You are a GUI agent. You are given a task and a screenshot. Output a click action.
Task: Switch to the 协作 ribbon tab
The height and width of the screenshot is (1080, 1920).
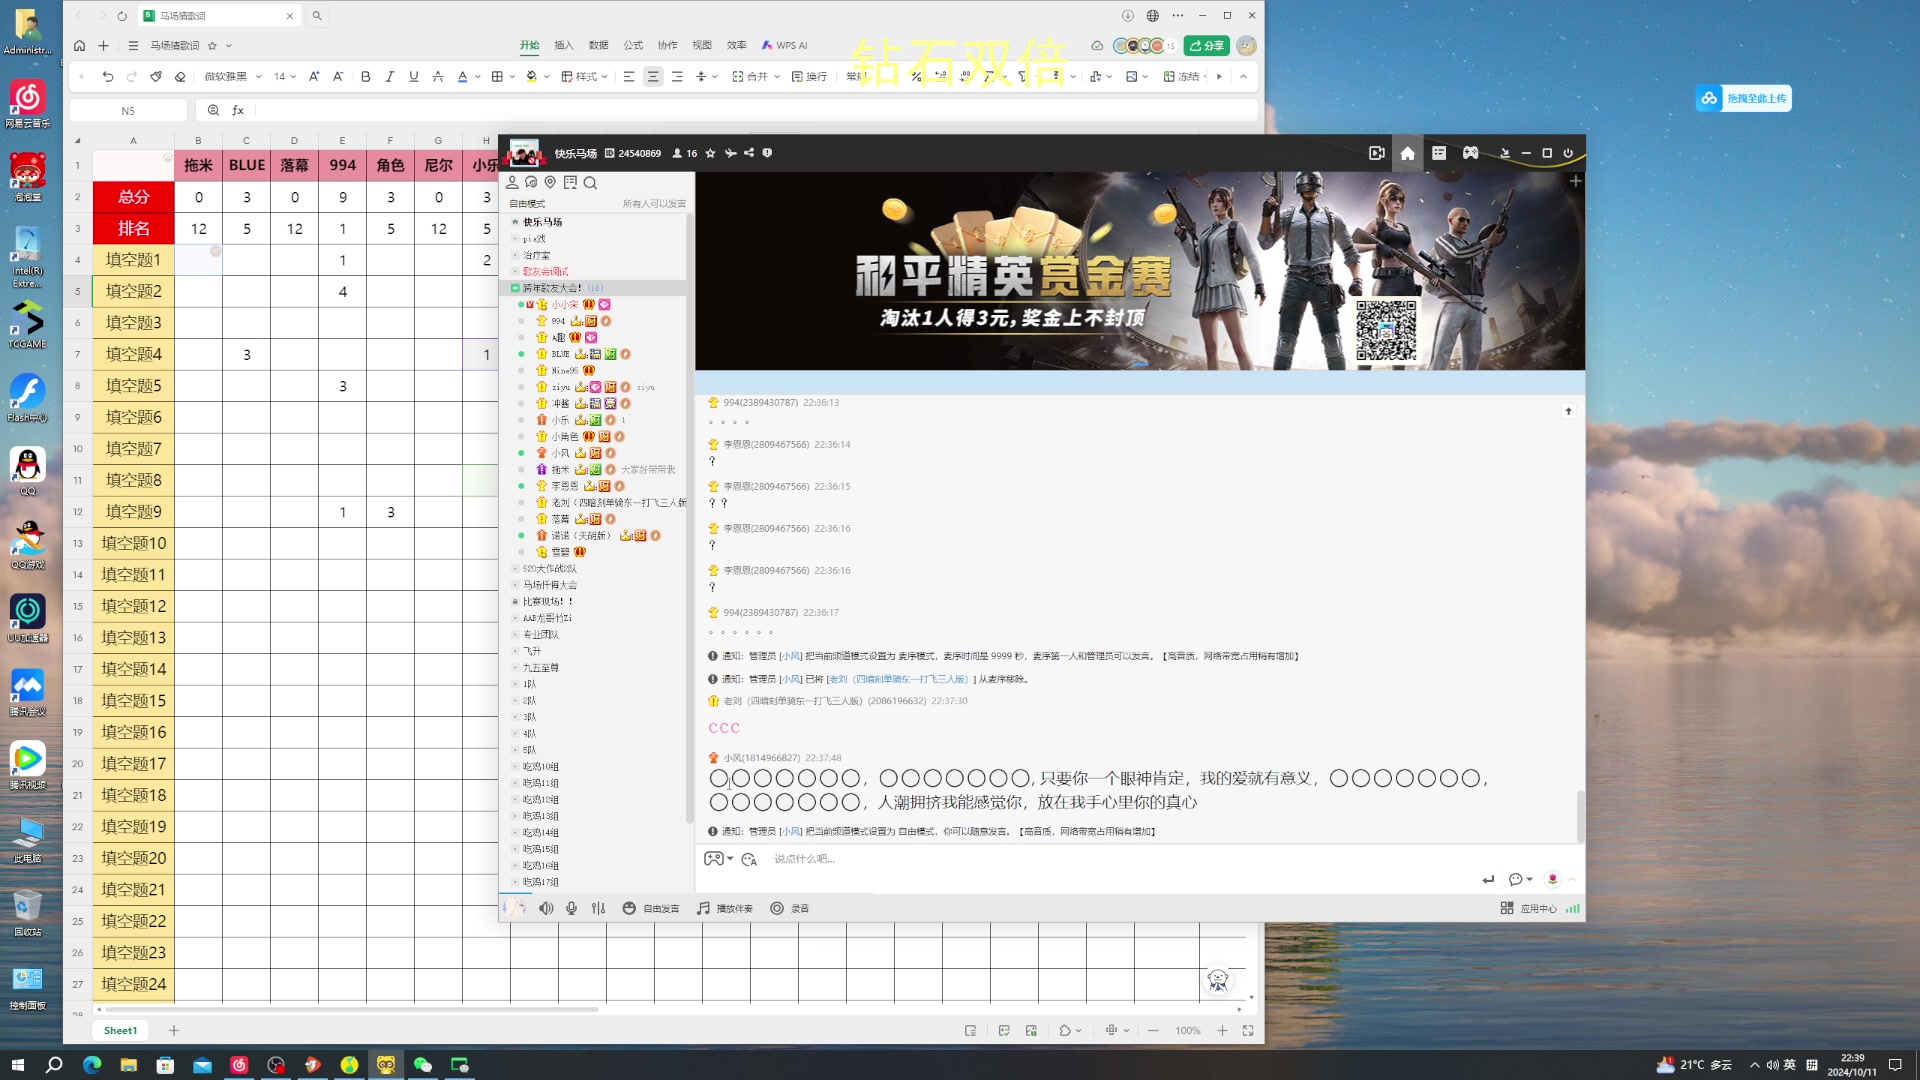pos(667,45)
